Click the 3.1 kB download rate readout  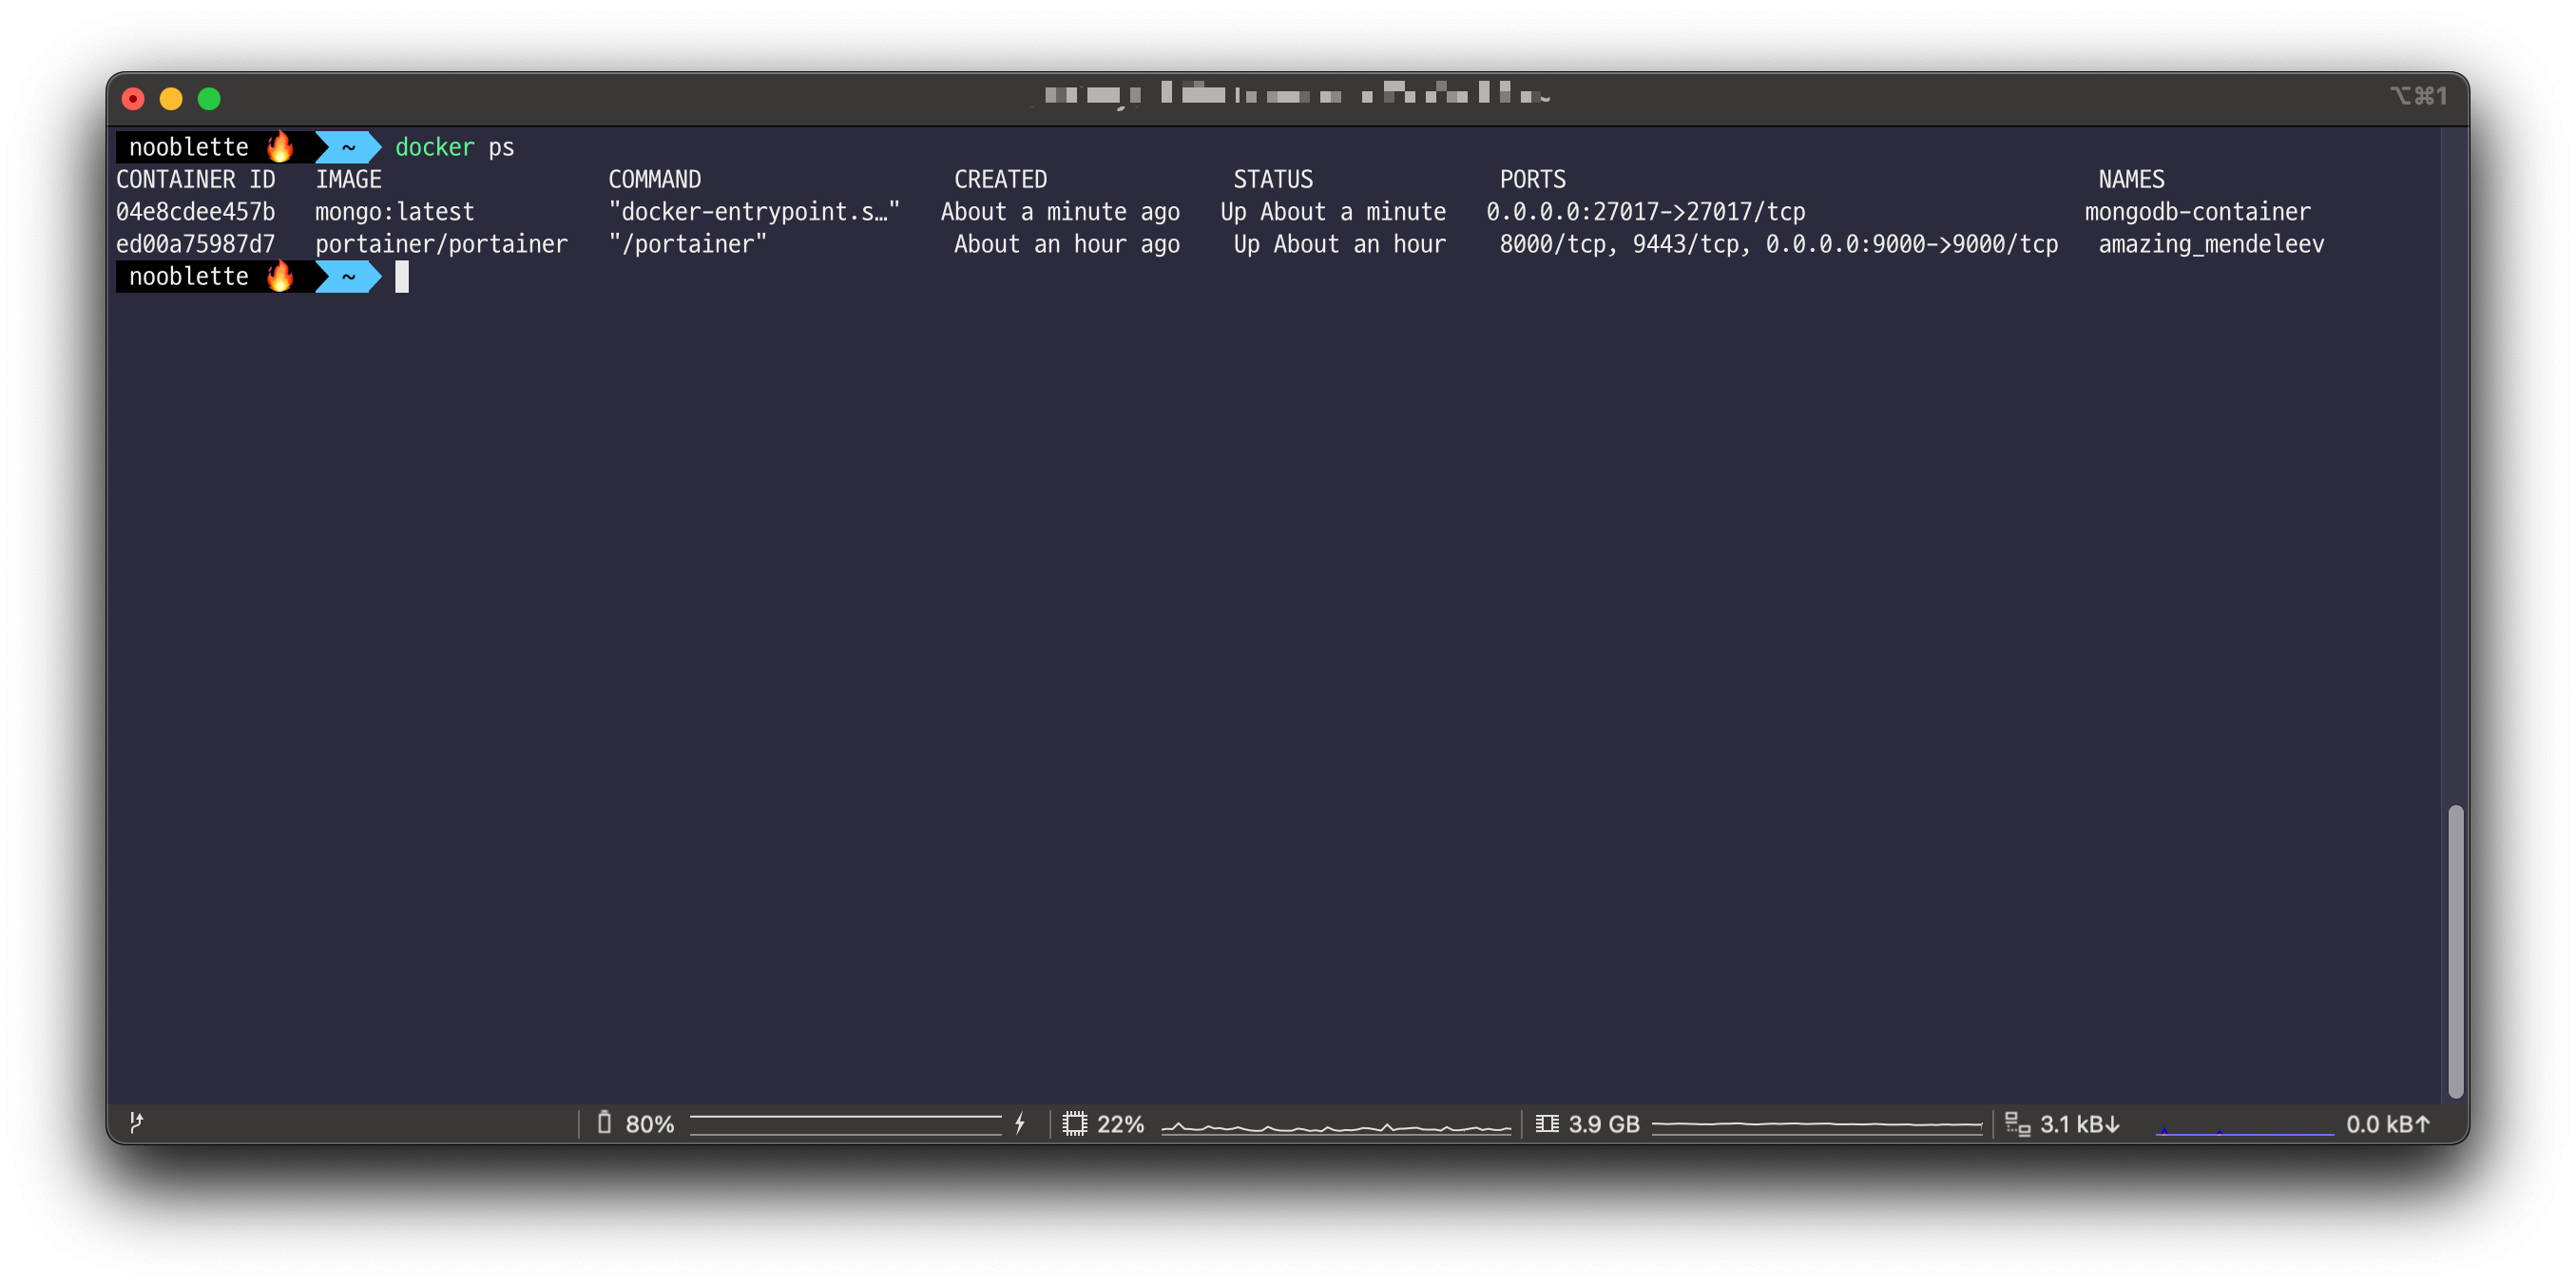[2079, 1124]
